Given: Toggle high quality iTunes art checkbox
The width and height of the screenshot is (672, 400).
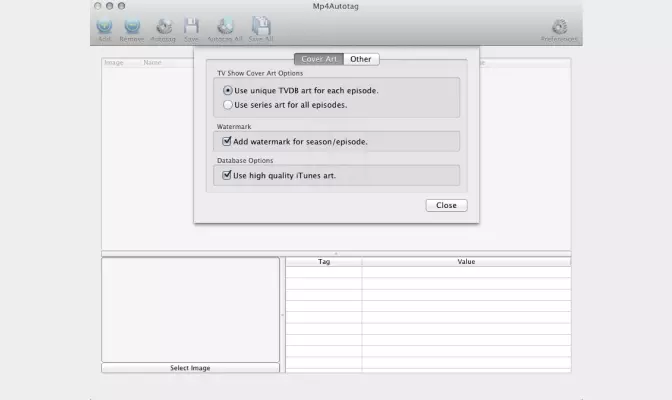Looking at the screenshot, I should (227, 175).
